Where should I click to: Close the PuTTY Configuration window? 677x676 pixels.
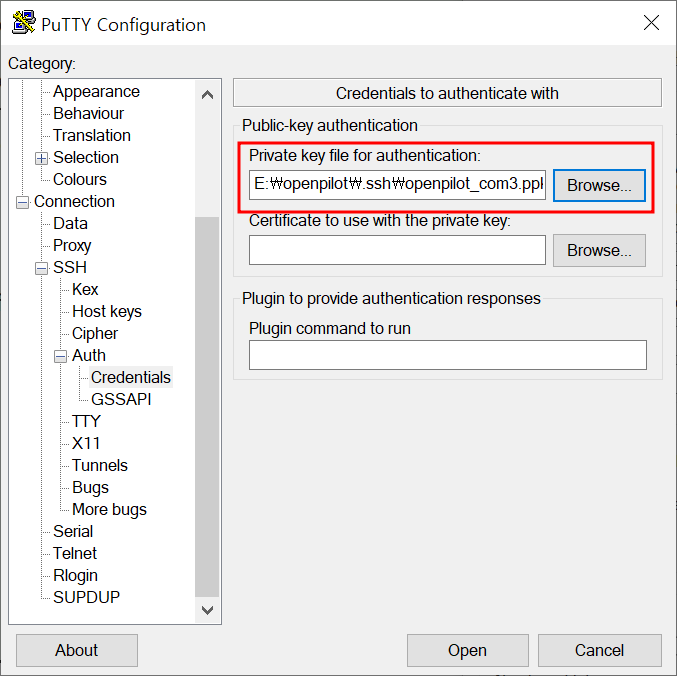[651, 22]
